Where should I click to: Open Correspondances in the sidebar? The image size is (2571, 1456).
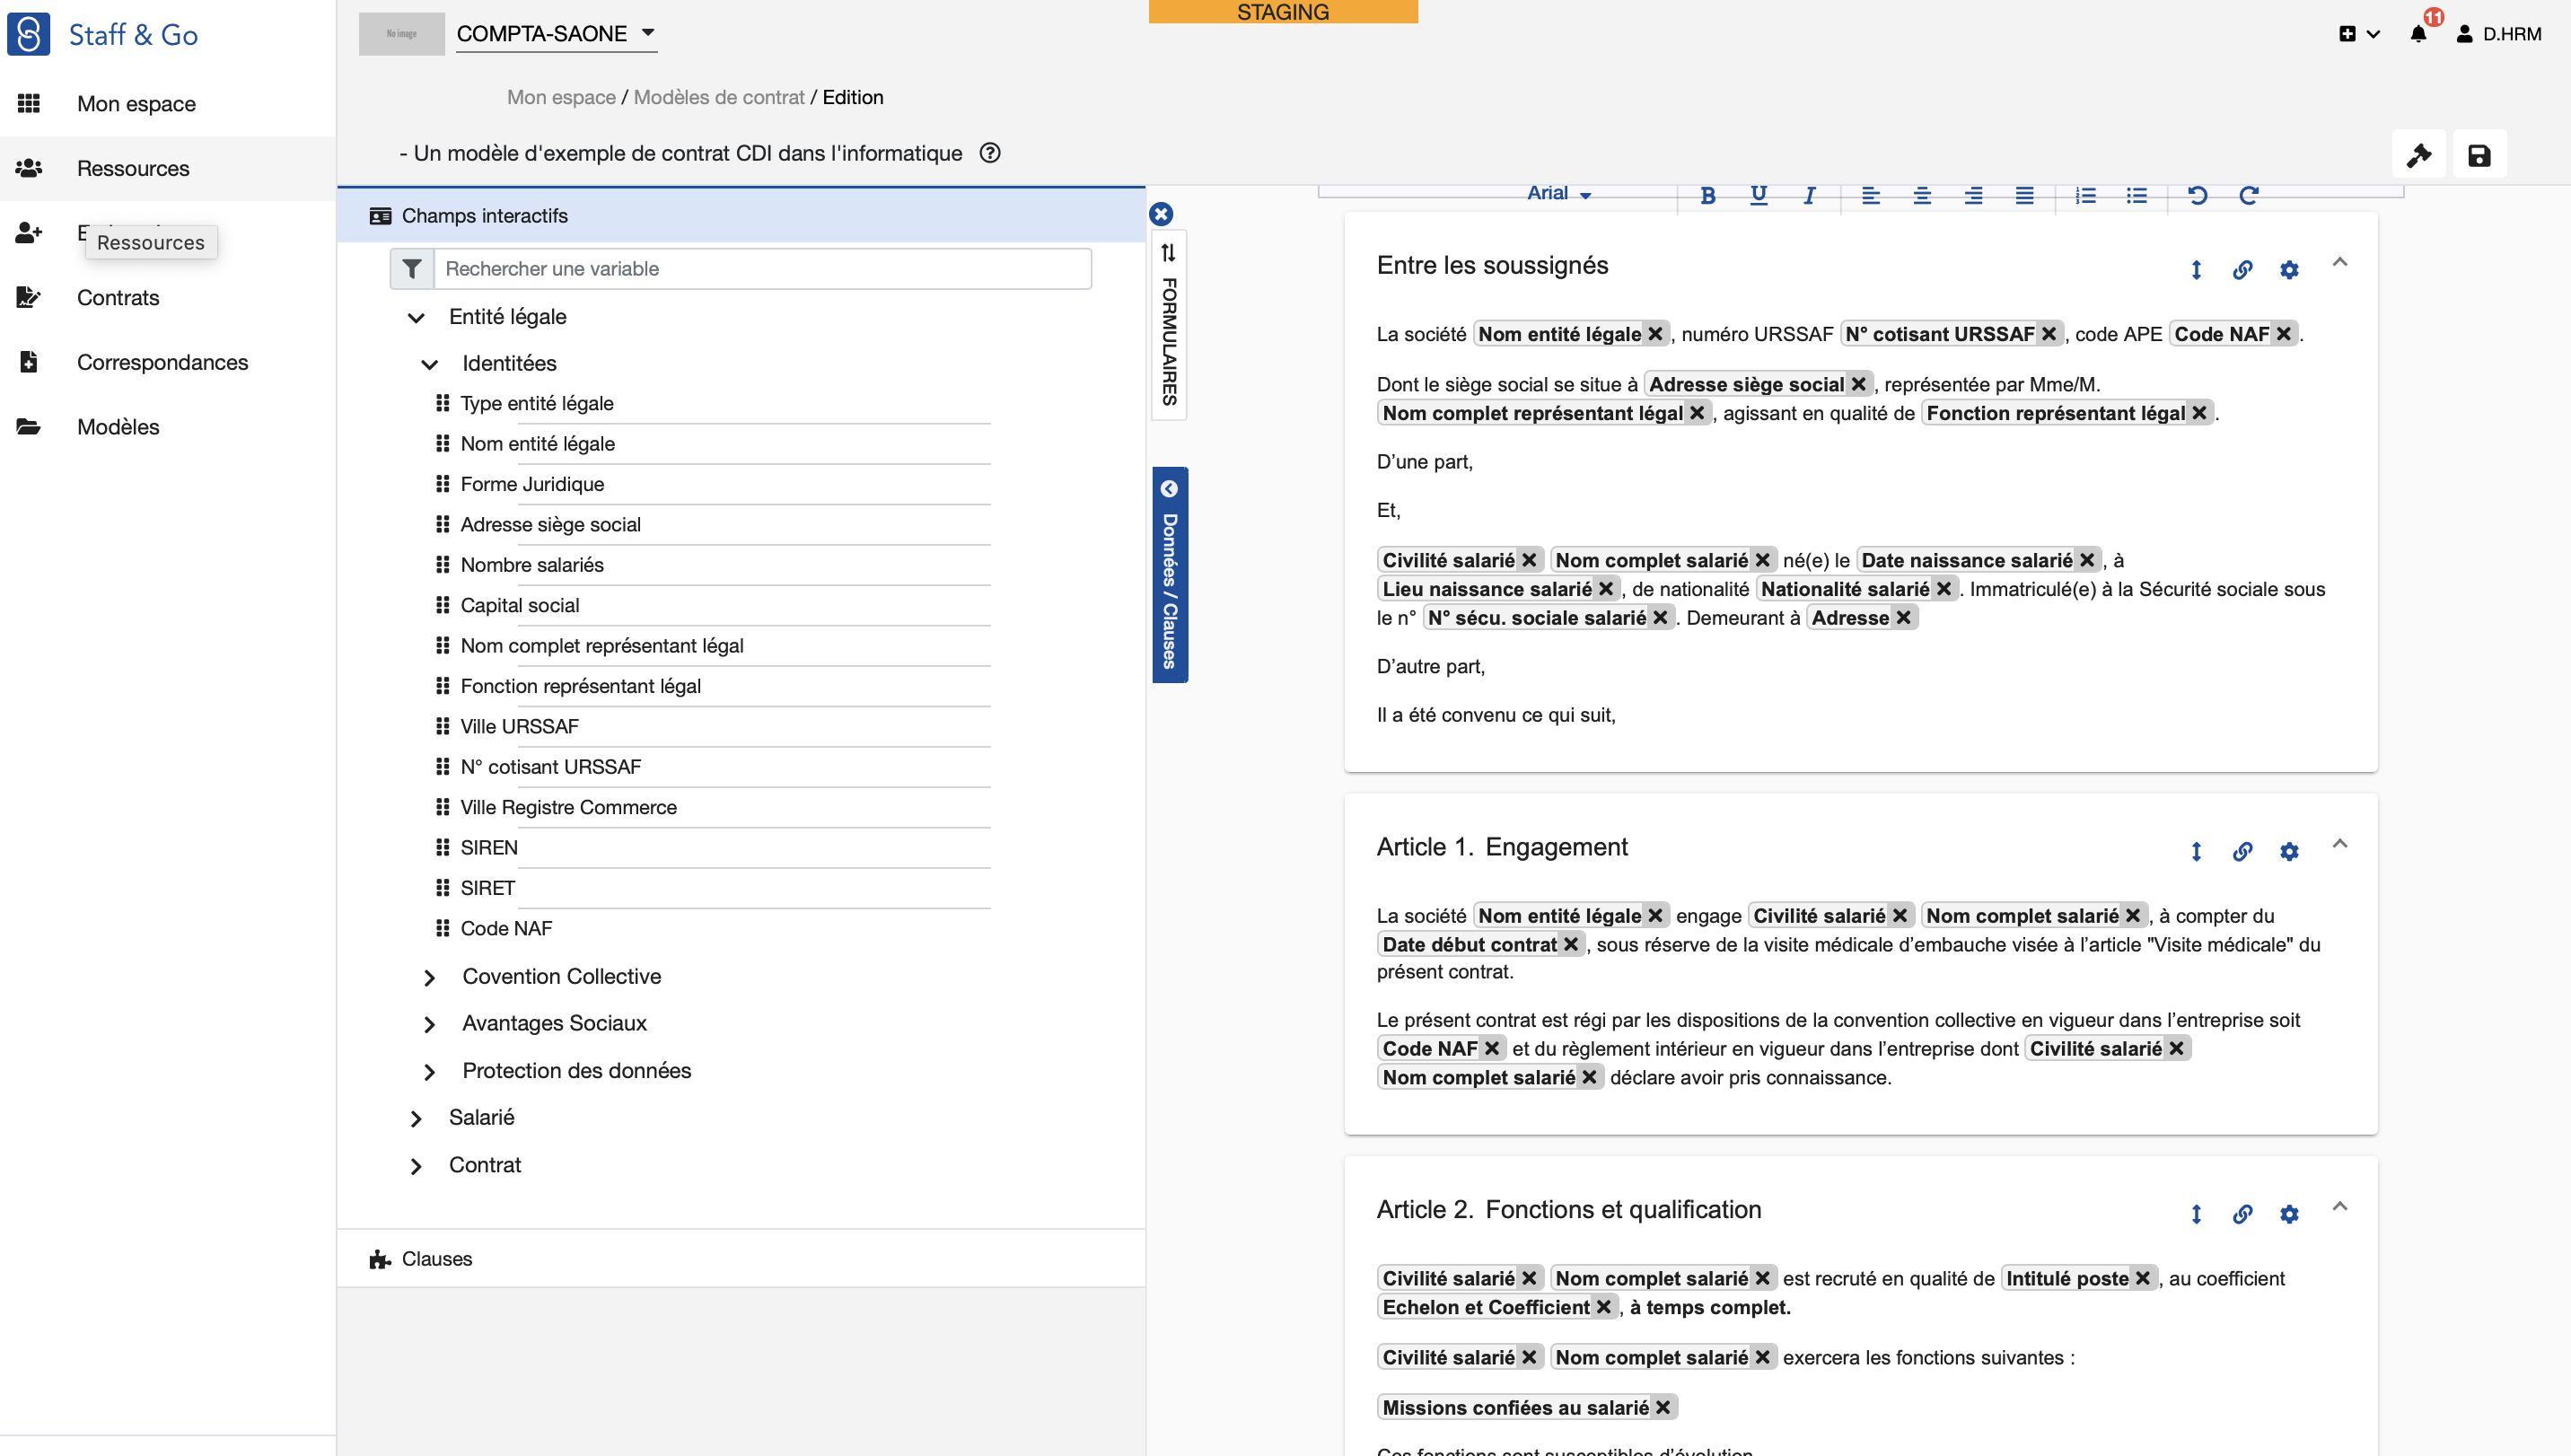[x=162, y=362]
